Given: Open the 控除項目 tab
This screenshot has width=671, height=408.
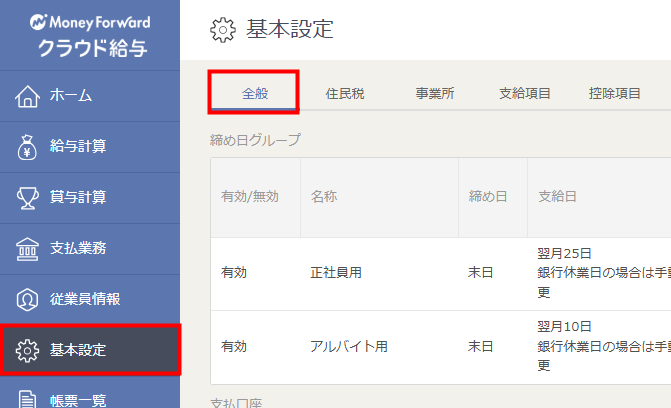Looking at the screenshot, I should tap(615, 94).
